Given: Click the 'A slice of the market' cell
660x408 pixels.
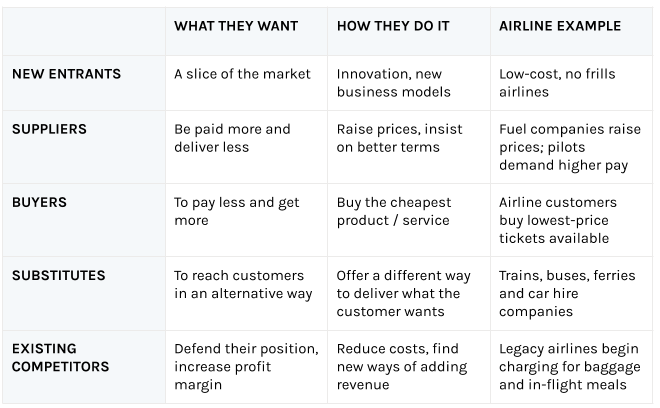Looking at the screenshot, I should (x=242, y=73).
